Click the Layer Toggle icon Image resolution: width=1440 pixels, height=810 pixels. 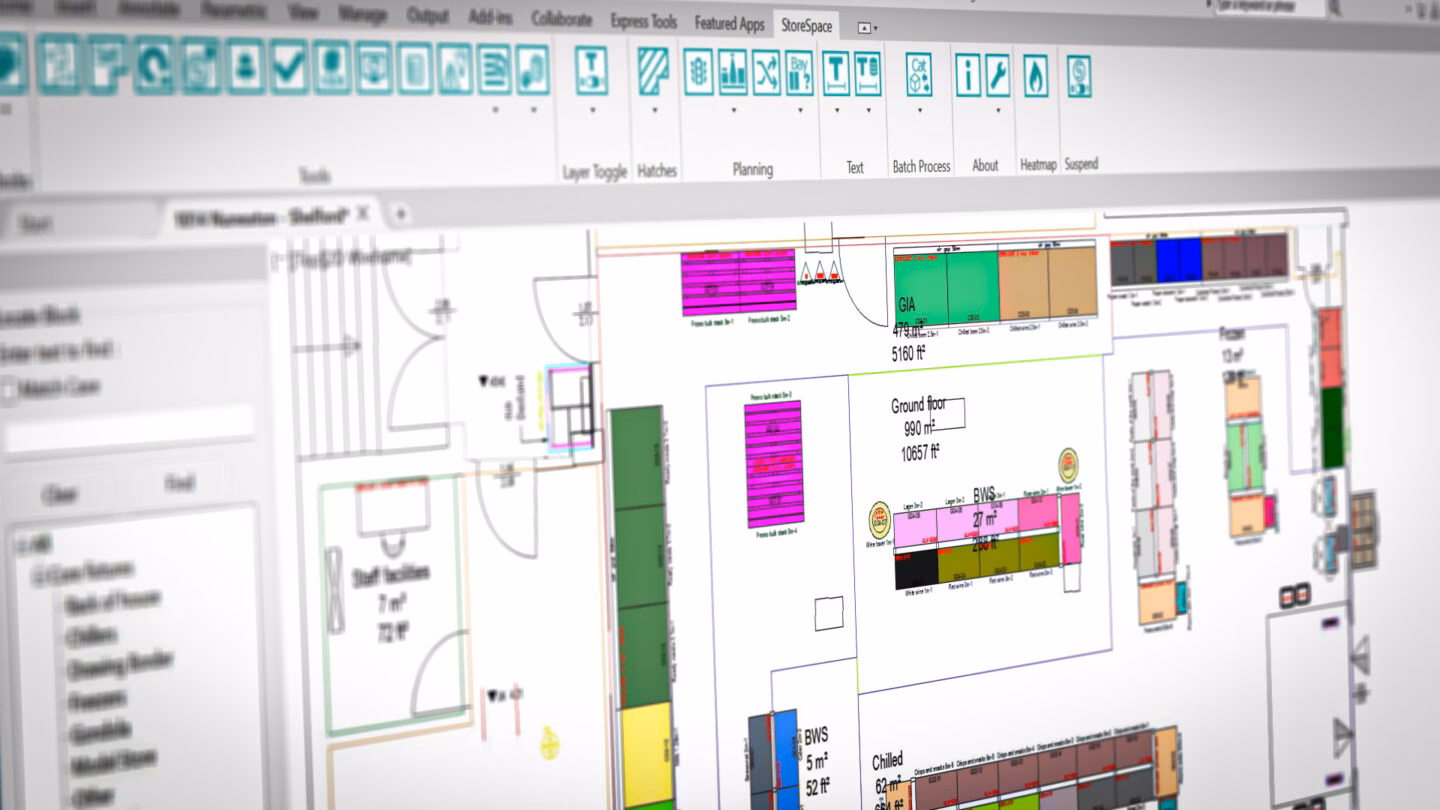point(592,72)
